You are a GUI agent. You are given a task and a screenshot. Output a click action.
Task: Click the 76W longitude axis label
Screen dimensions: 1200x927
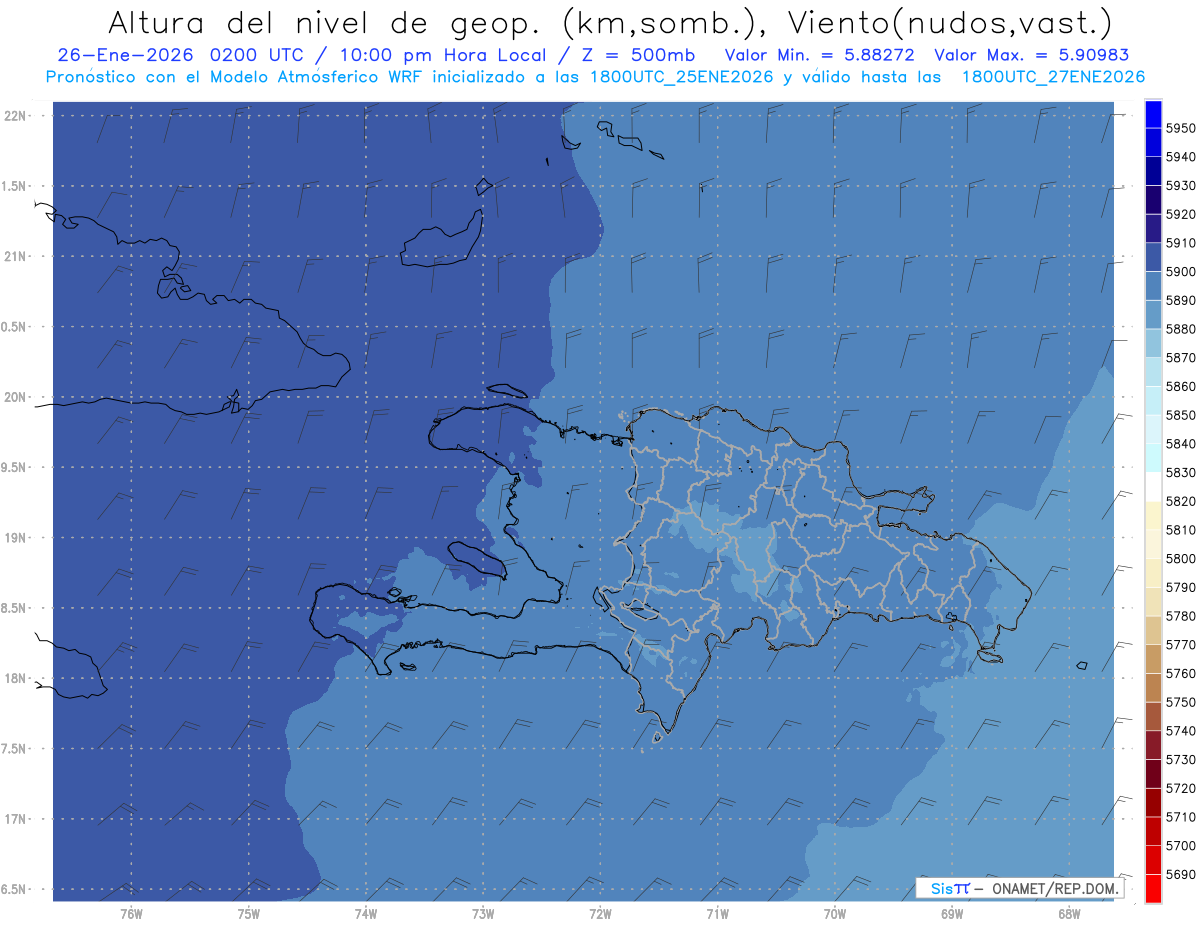point(131,913)
